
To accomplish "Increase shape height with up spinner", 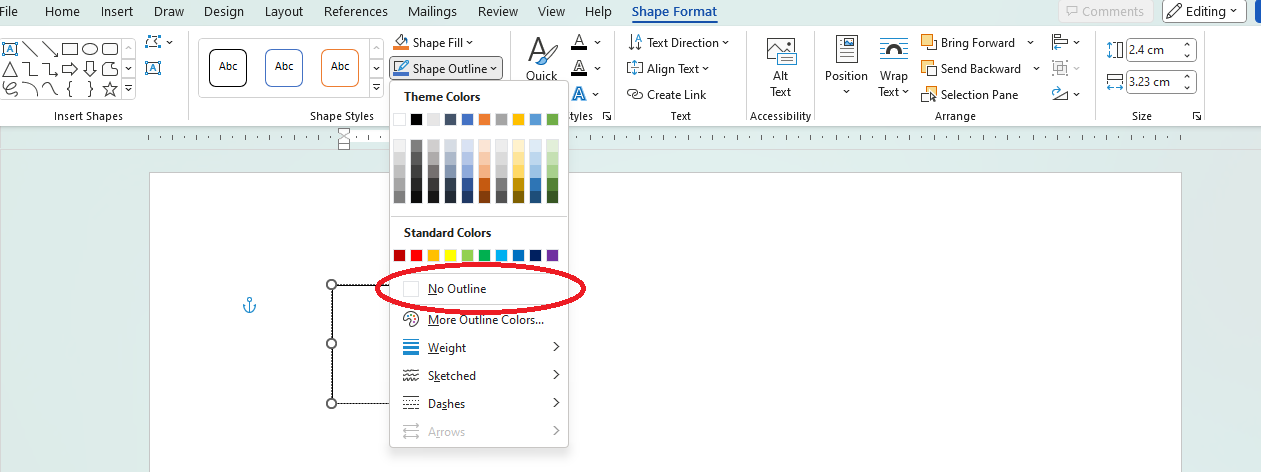I will [1188, 45].
